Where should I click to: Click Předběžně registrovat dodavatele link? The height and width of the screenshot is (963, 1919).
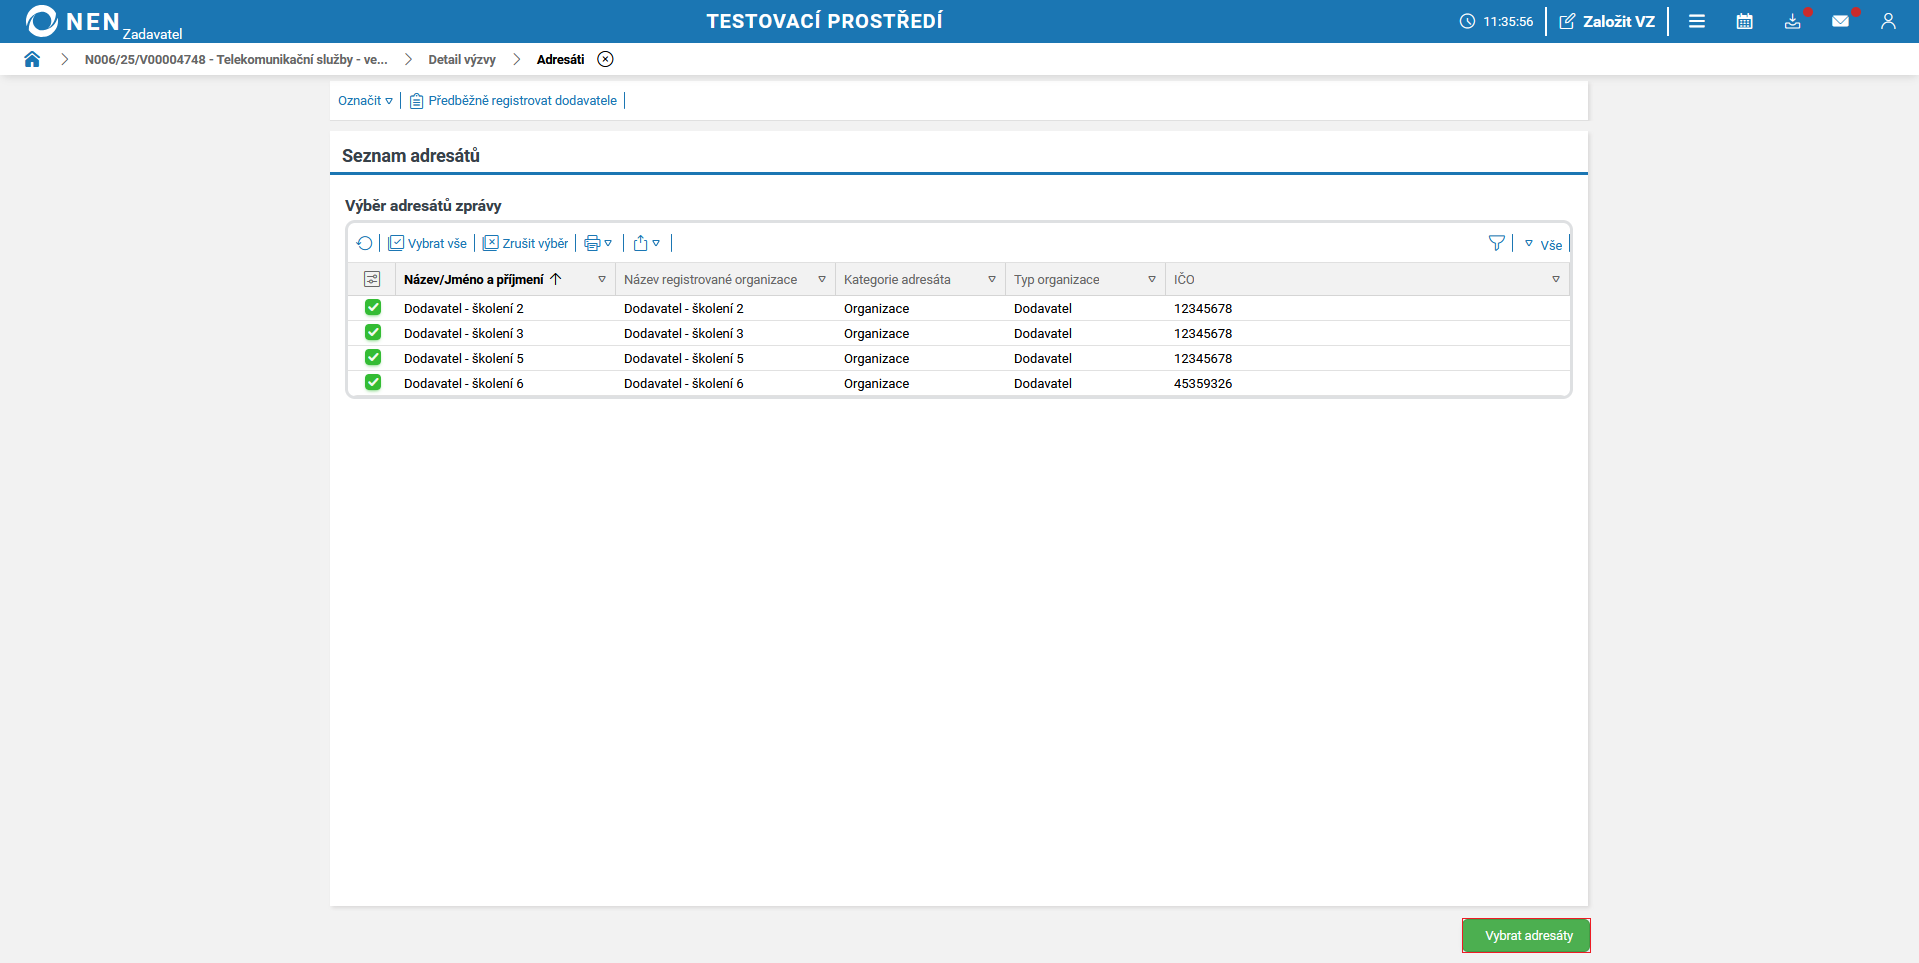521,101
